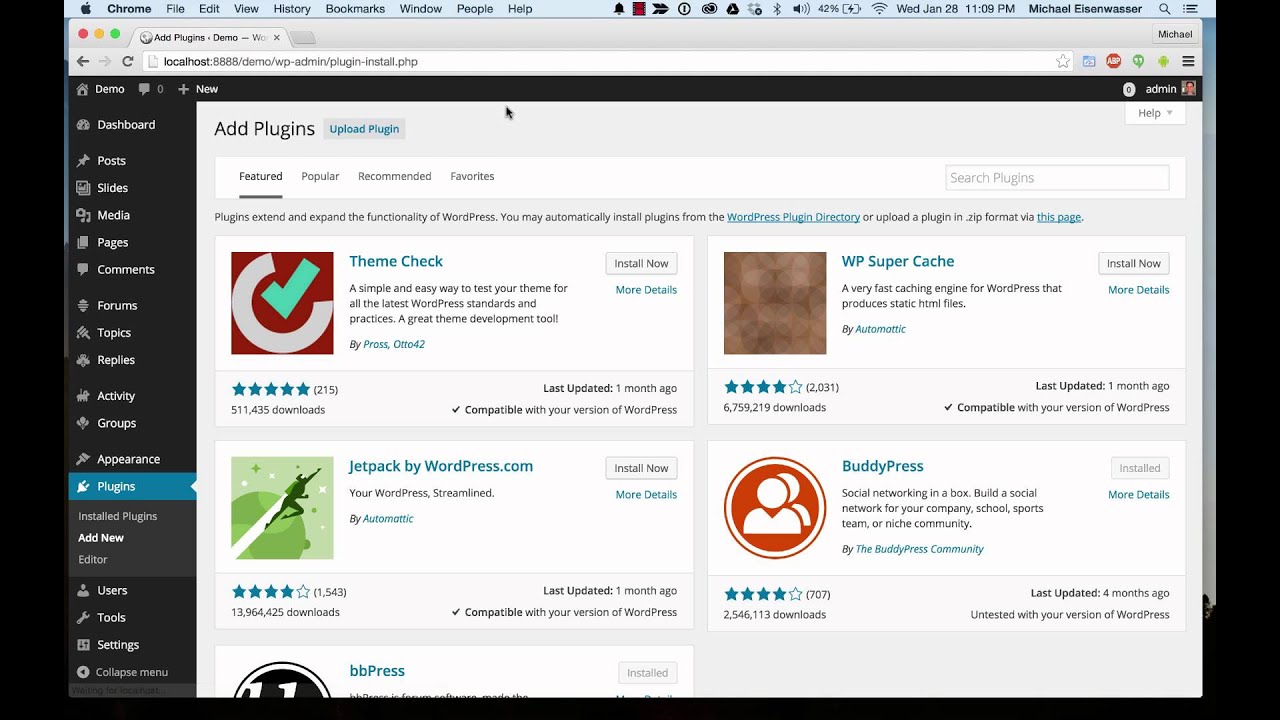Screen dimensions: 1280x720
Task: Open the Theme Check plugin title
Action: coord(396,262)
